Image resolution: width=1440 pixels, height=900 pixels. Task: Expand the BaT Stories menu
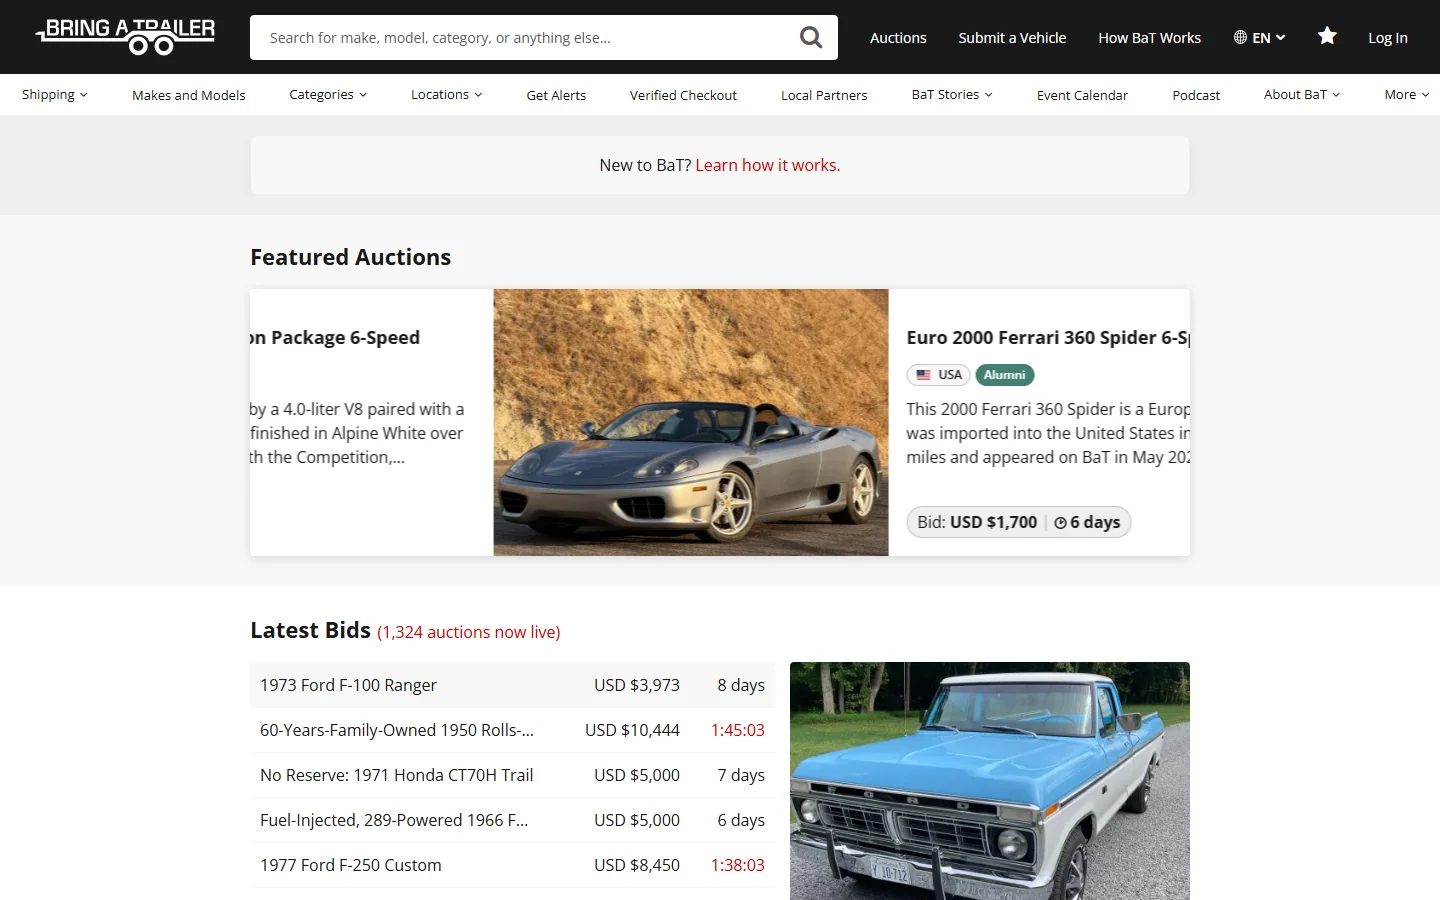[x=952, y=95]
